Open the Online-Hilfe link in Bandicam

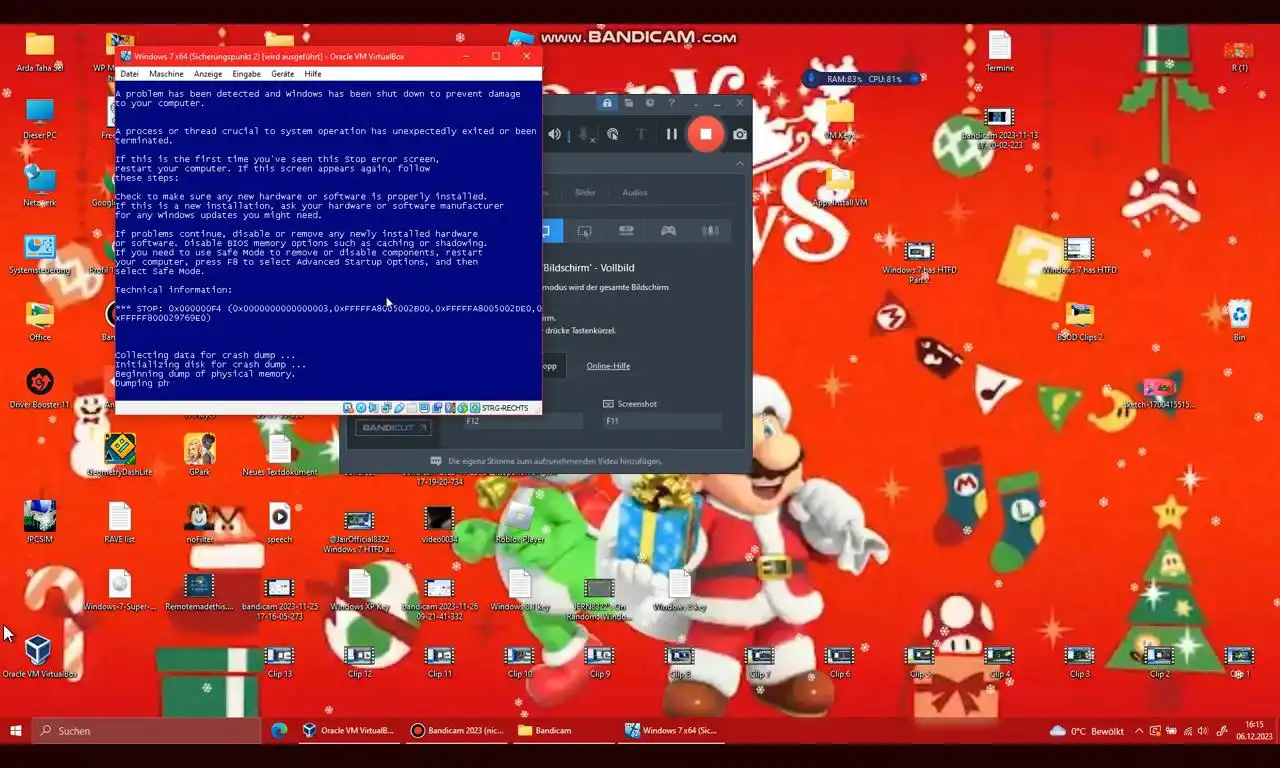coord(608,366)
